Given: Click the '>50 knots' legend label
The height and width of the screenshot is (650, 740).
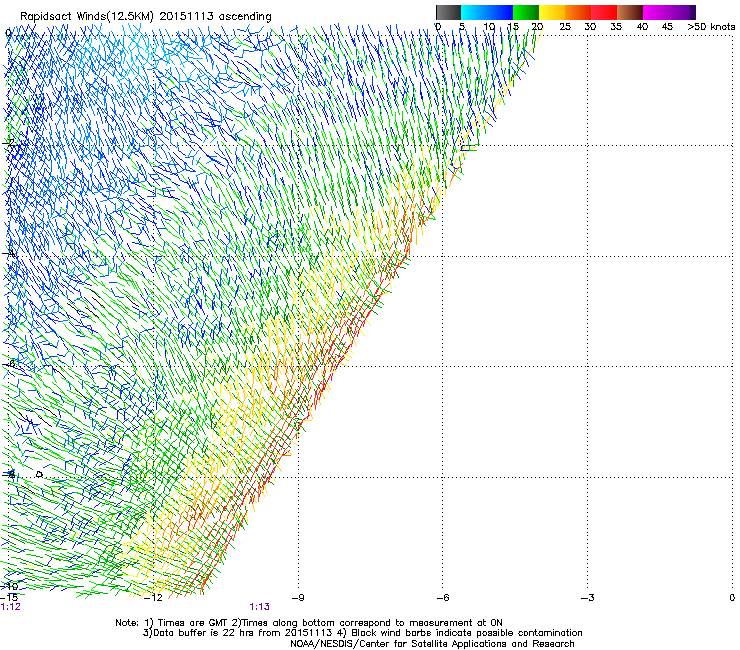Looking at the screenshot, I should point(711,26).
